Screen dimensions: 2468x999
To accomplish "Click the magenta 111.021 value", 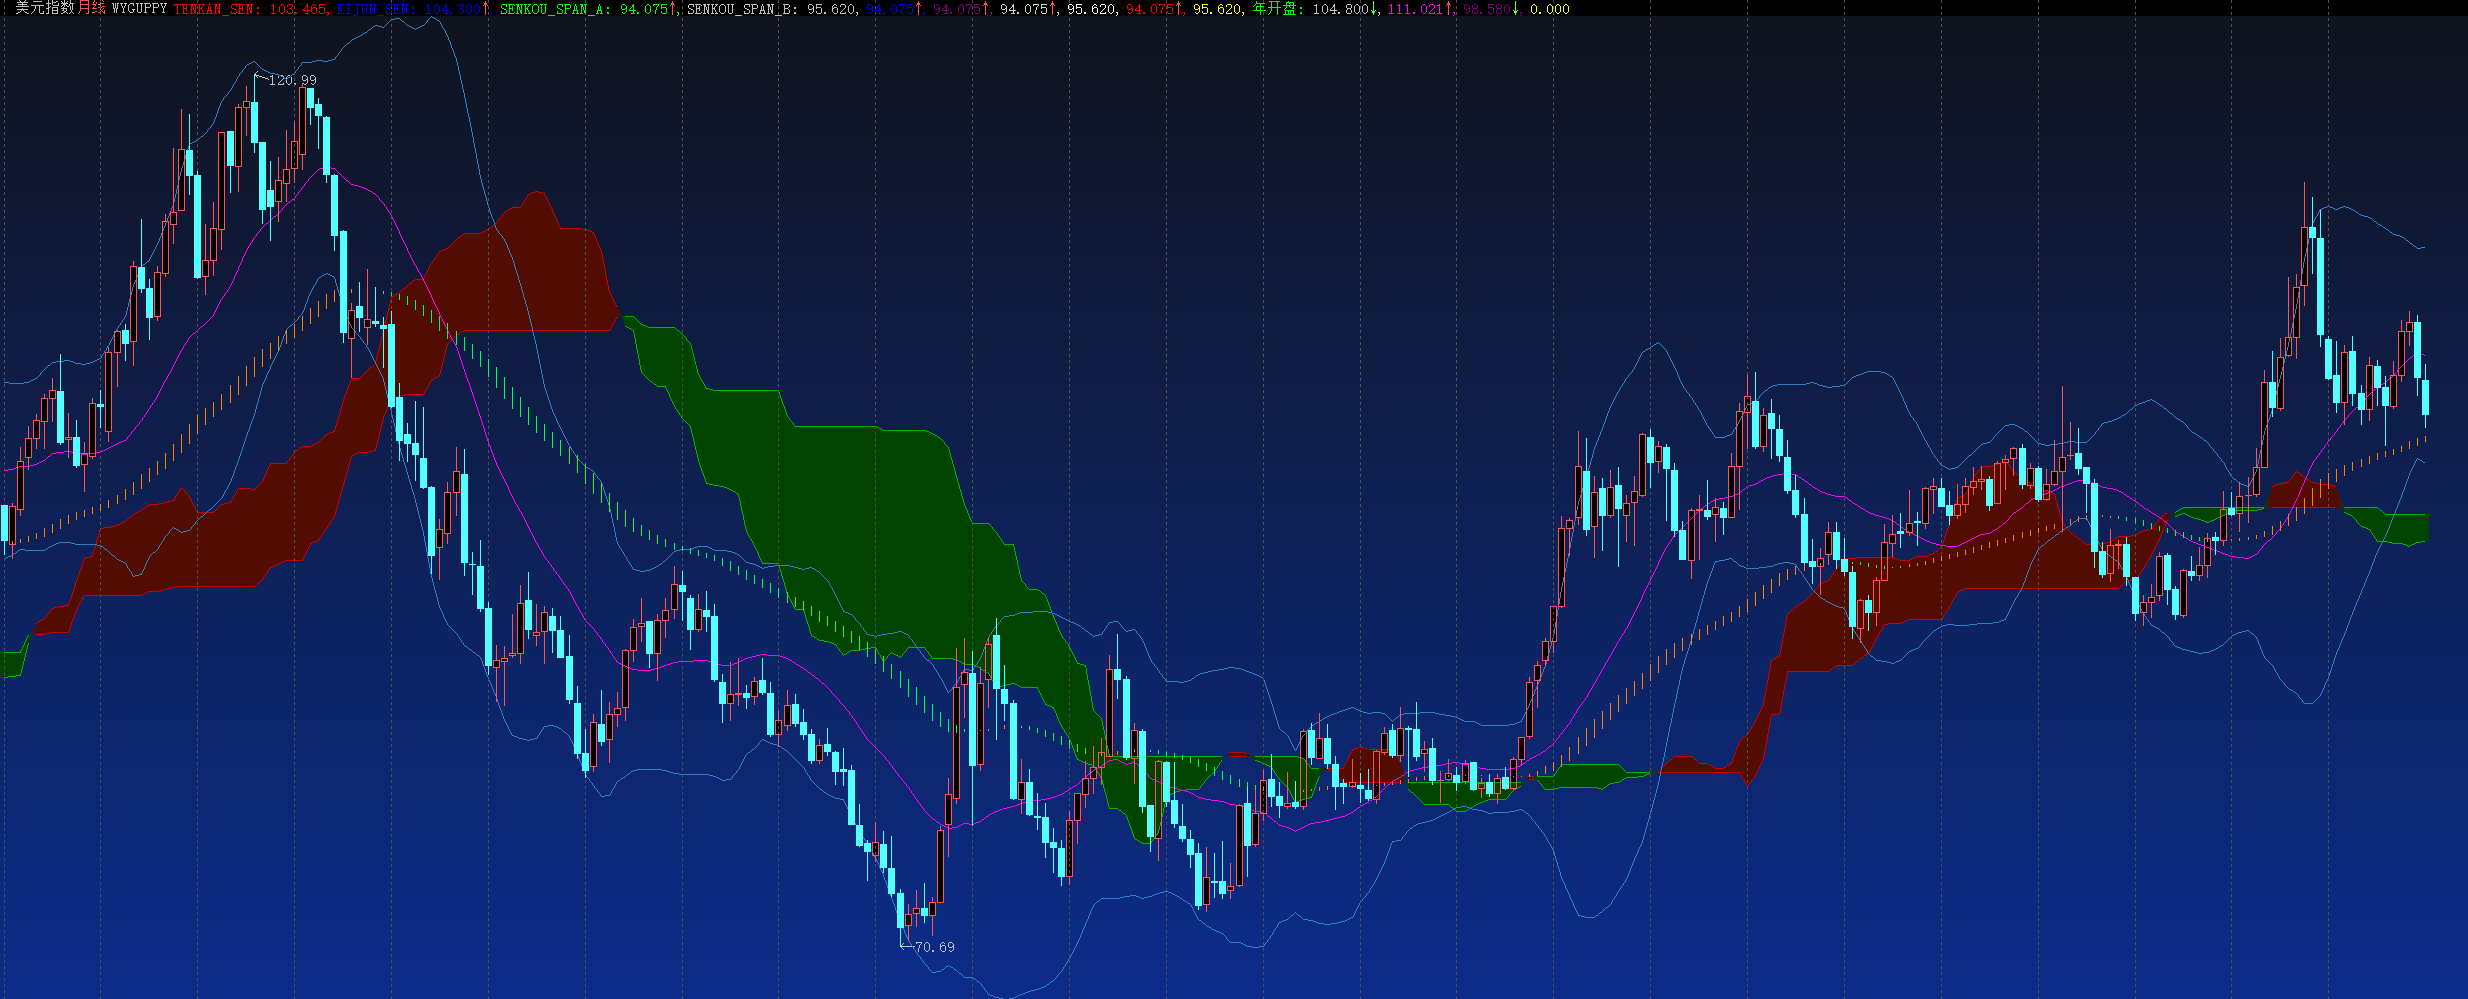I will coord(1415,9).
